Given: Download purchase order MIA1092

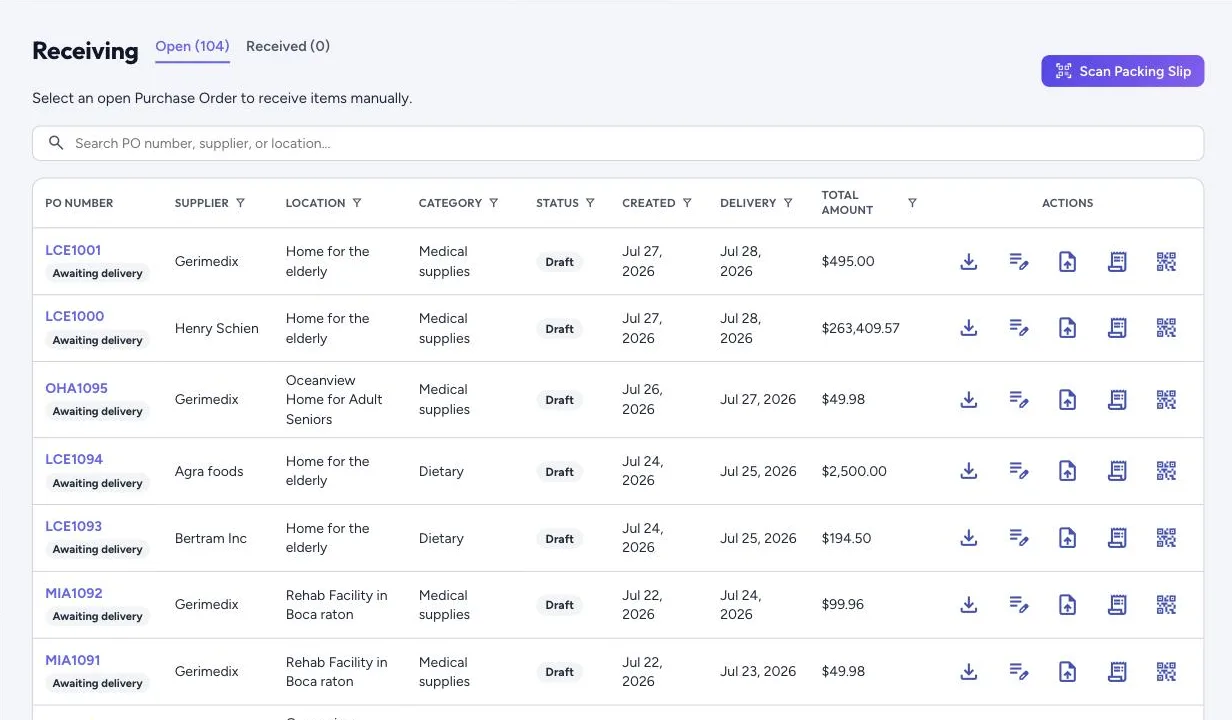Looking at the screenshot, I should pyautogui.click(x=968, y=605).
